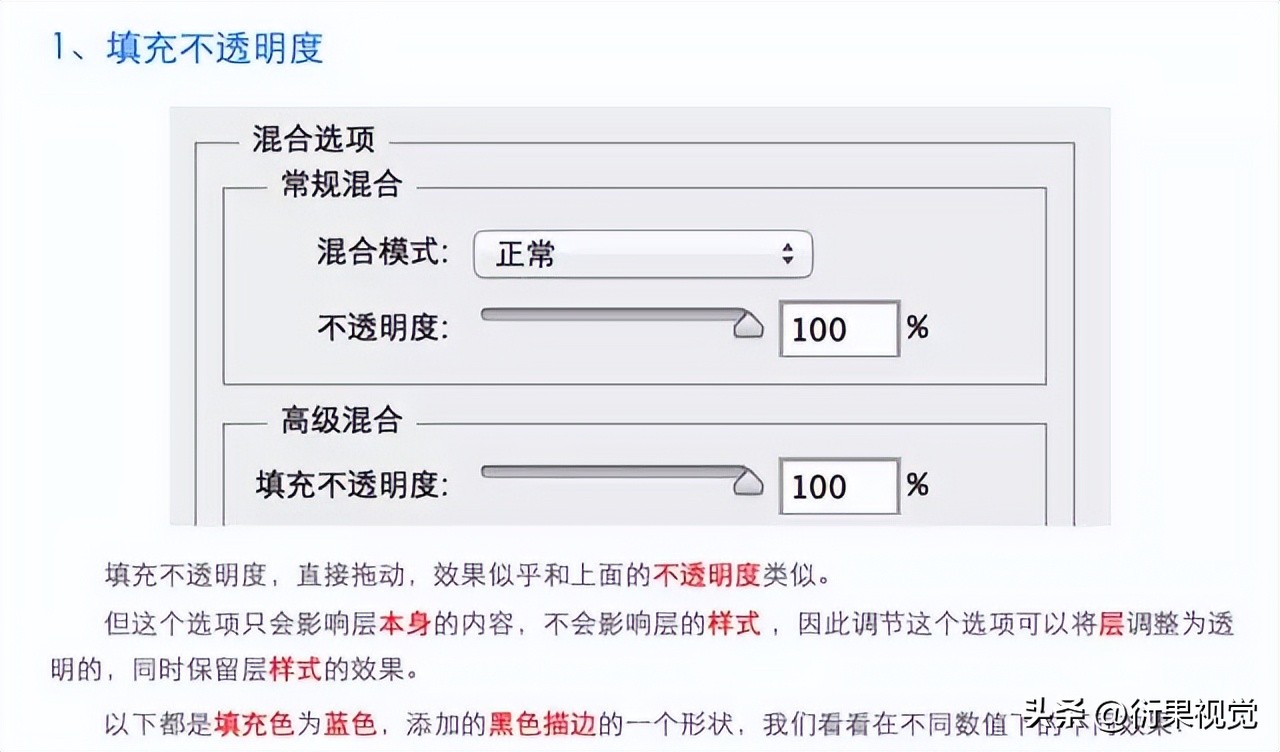Click the heading 1、填充不透明度
This screenshot has height=752, width=1280.
pyautogui.click(x=186, y=49)
